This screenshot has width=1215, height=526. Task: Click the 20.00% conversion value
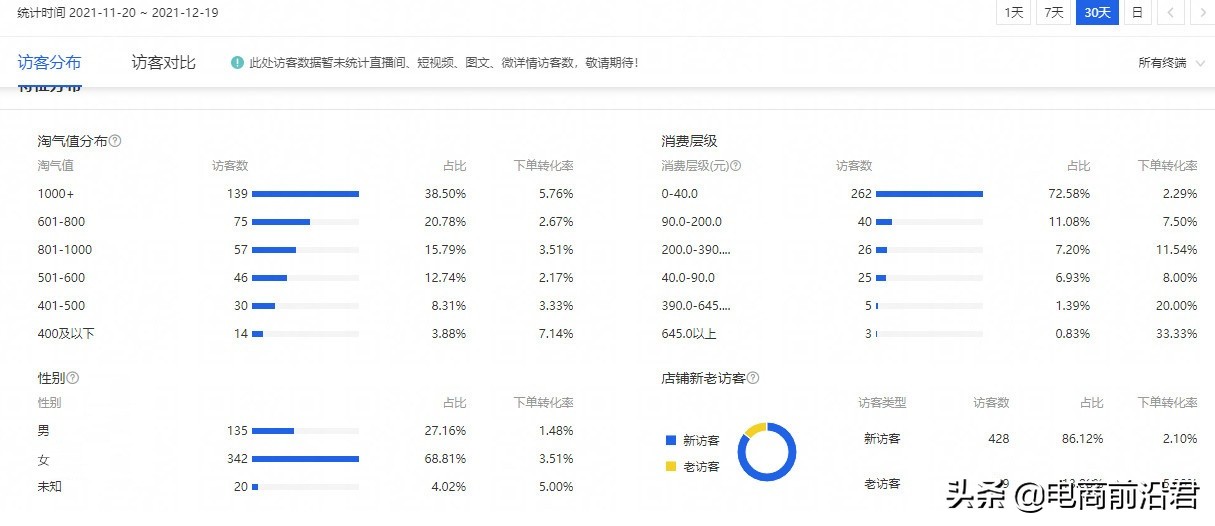1175,306
